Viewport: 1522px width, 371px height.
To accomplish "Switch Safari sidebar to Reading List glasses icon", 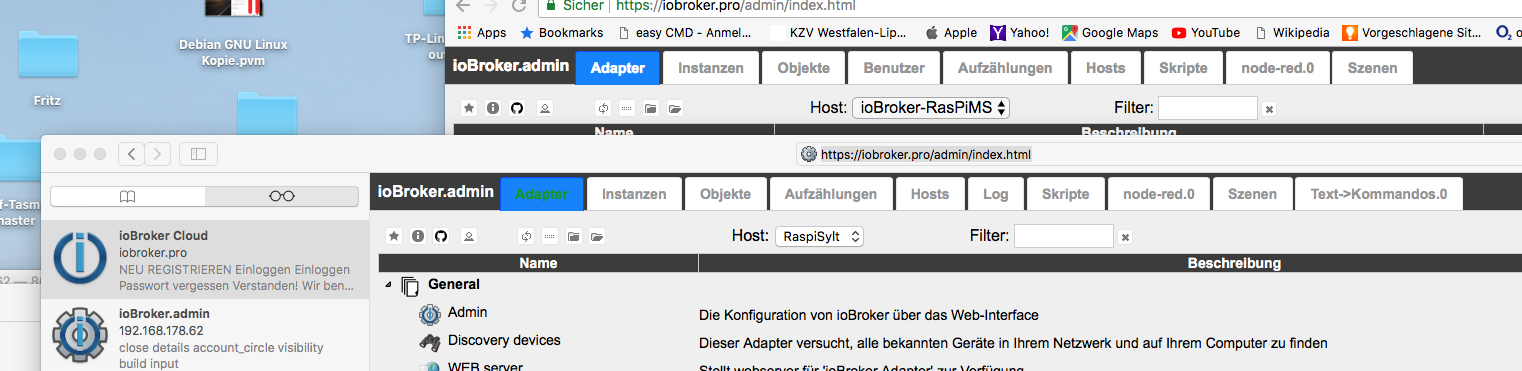I will point(282,196).
